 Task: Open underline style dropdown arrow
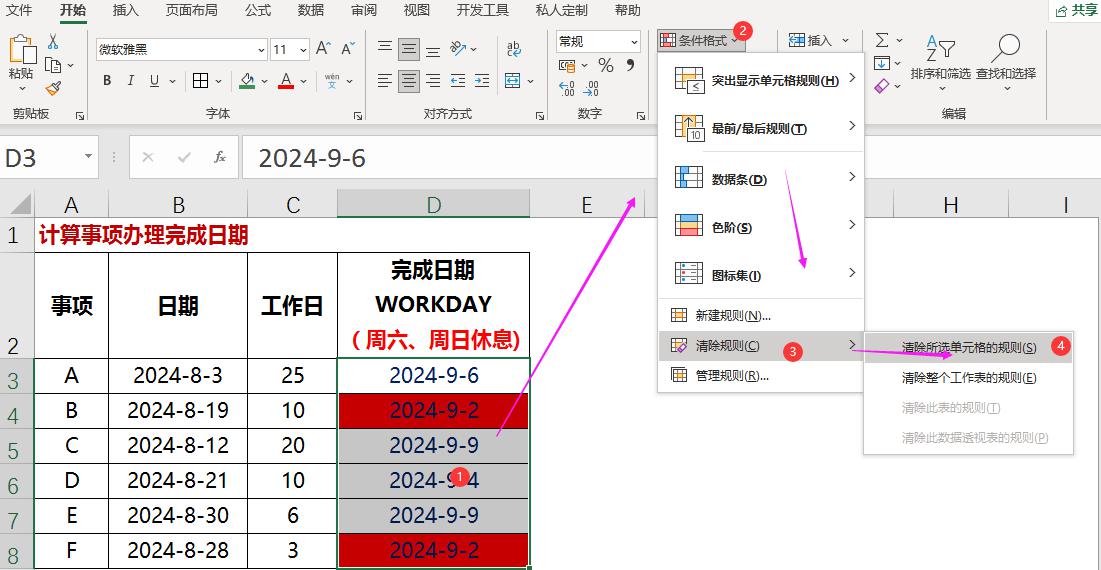(x=171, y=81)
